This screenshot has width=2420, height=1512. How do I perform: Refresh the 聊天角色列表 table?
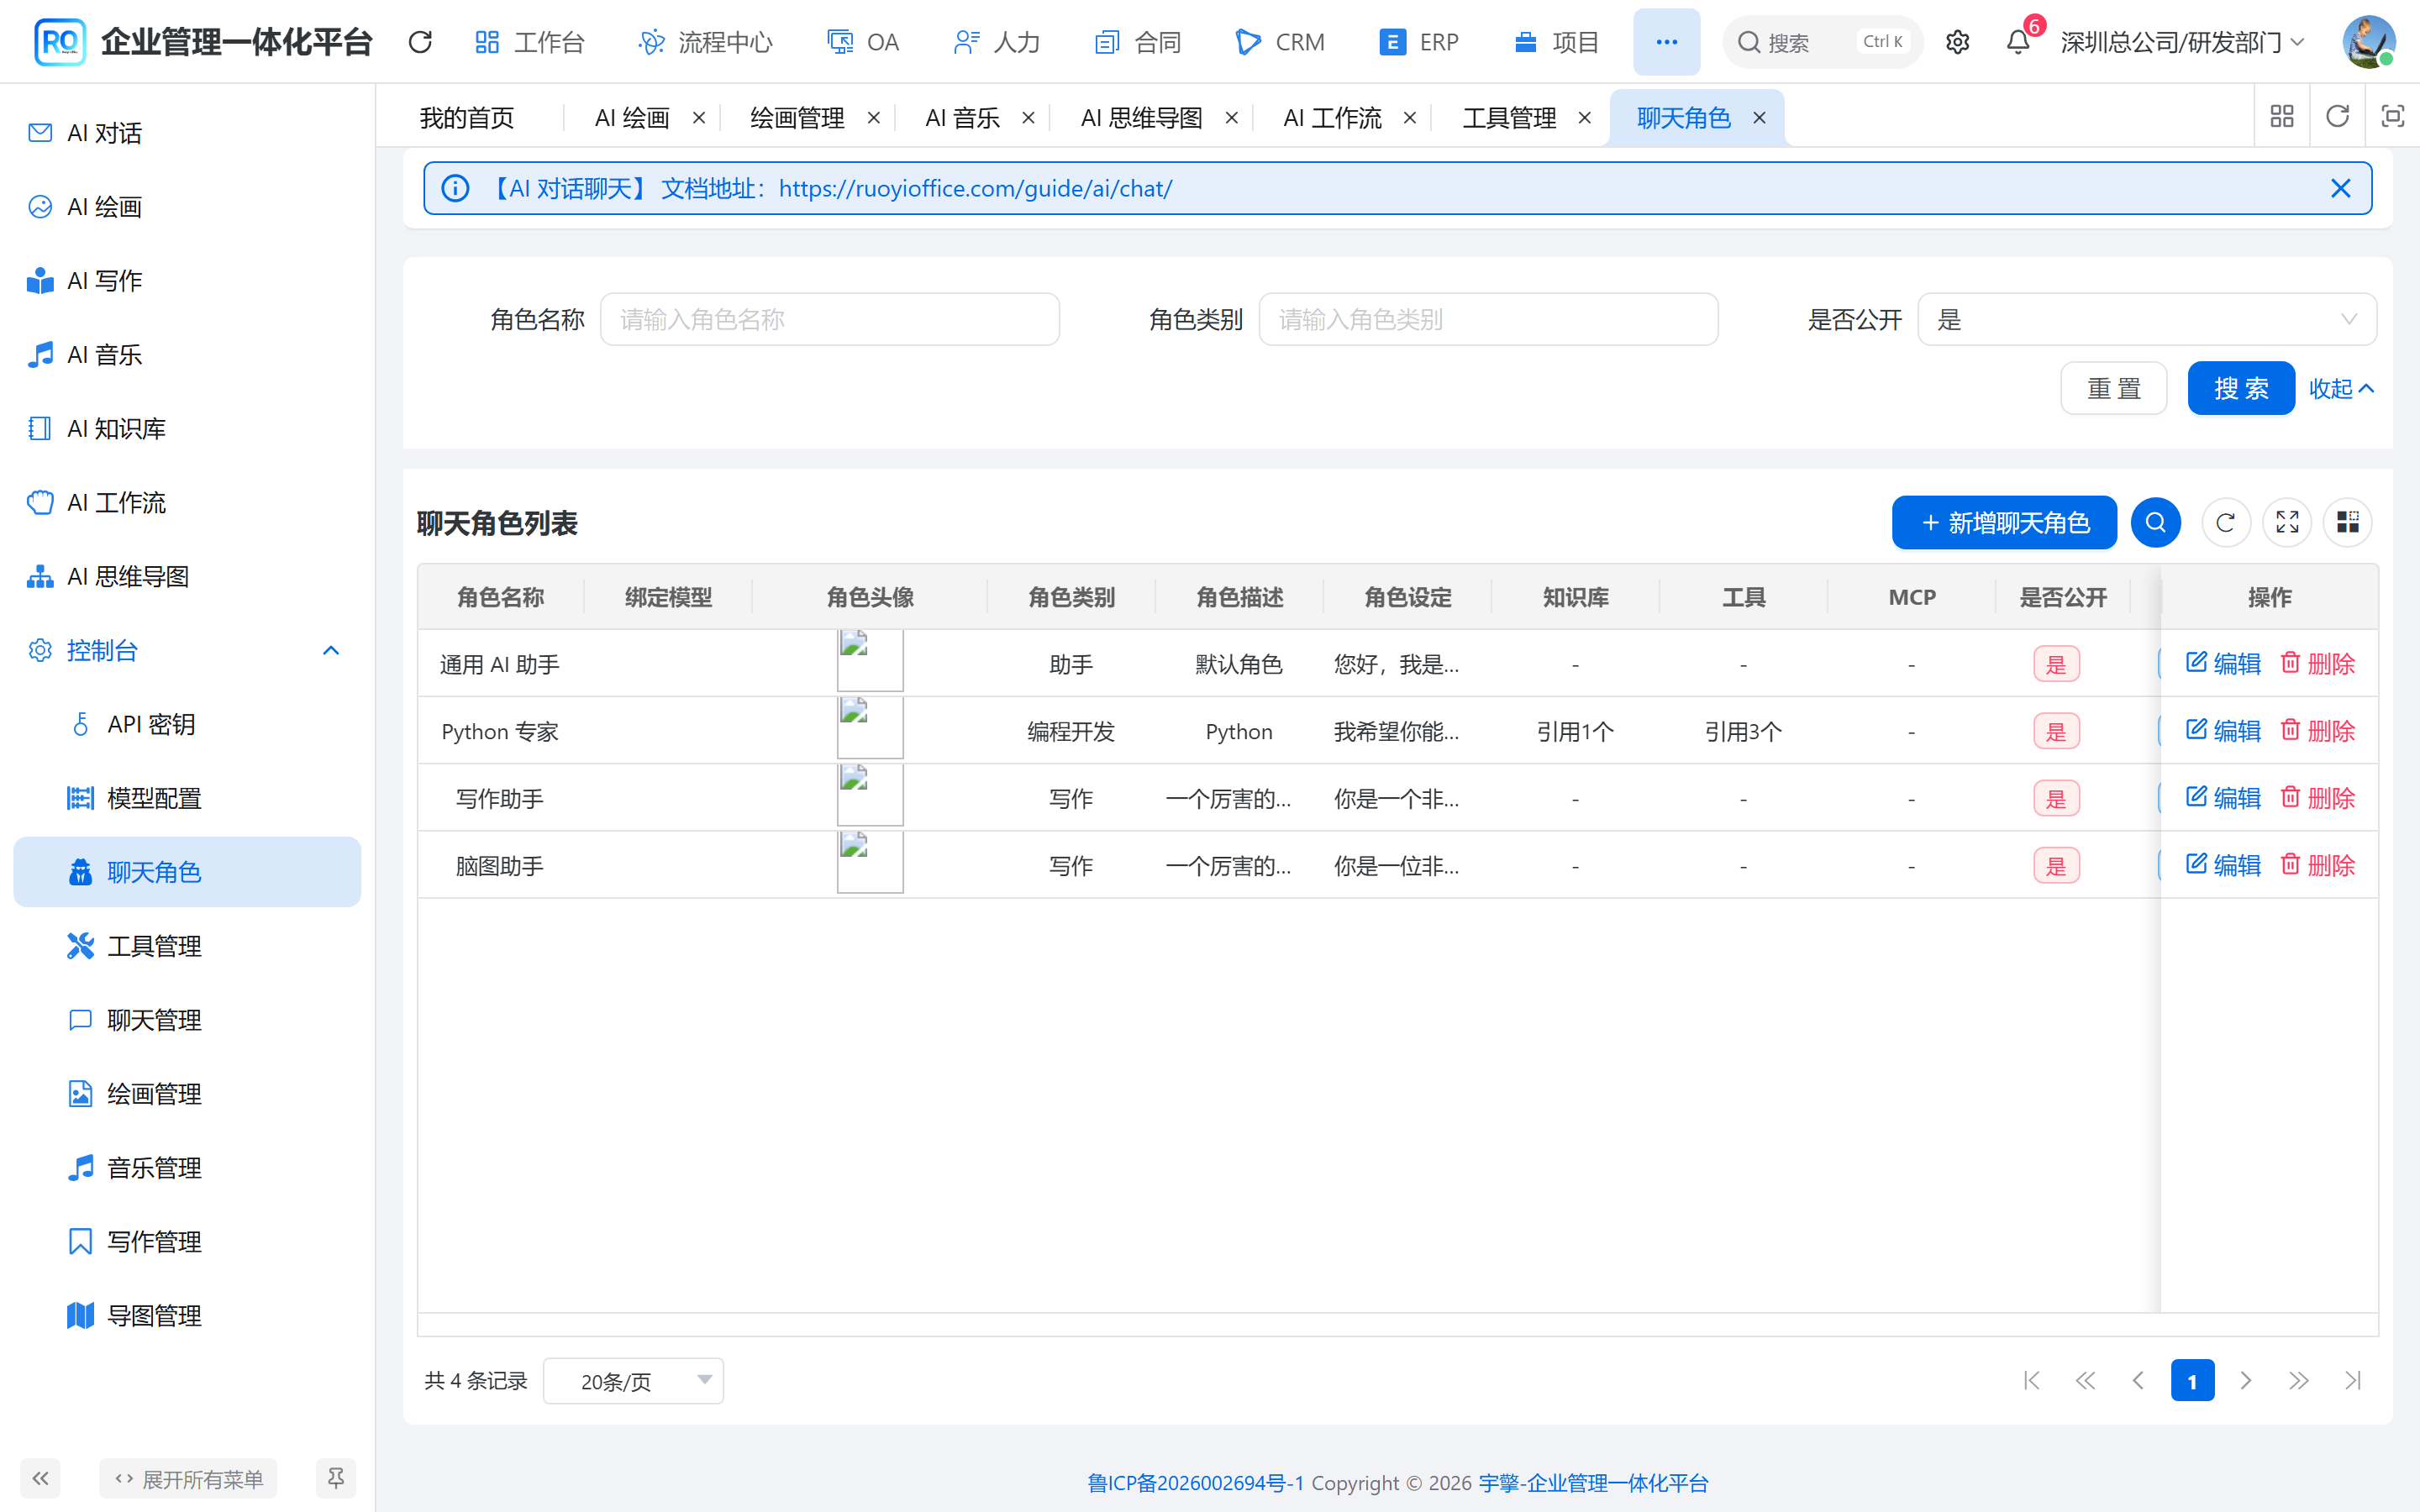(x=2225, y=522)
